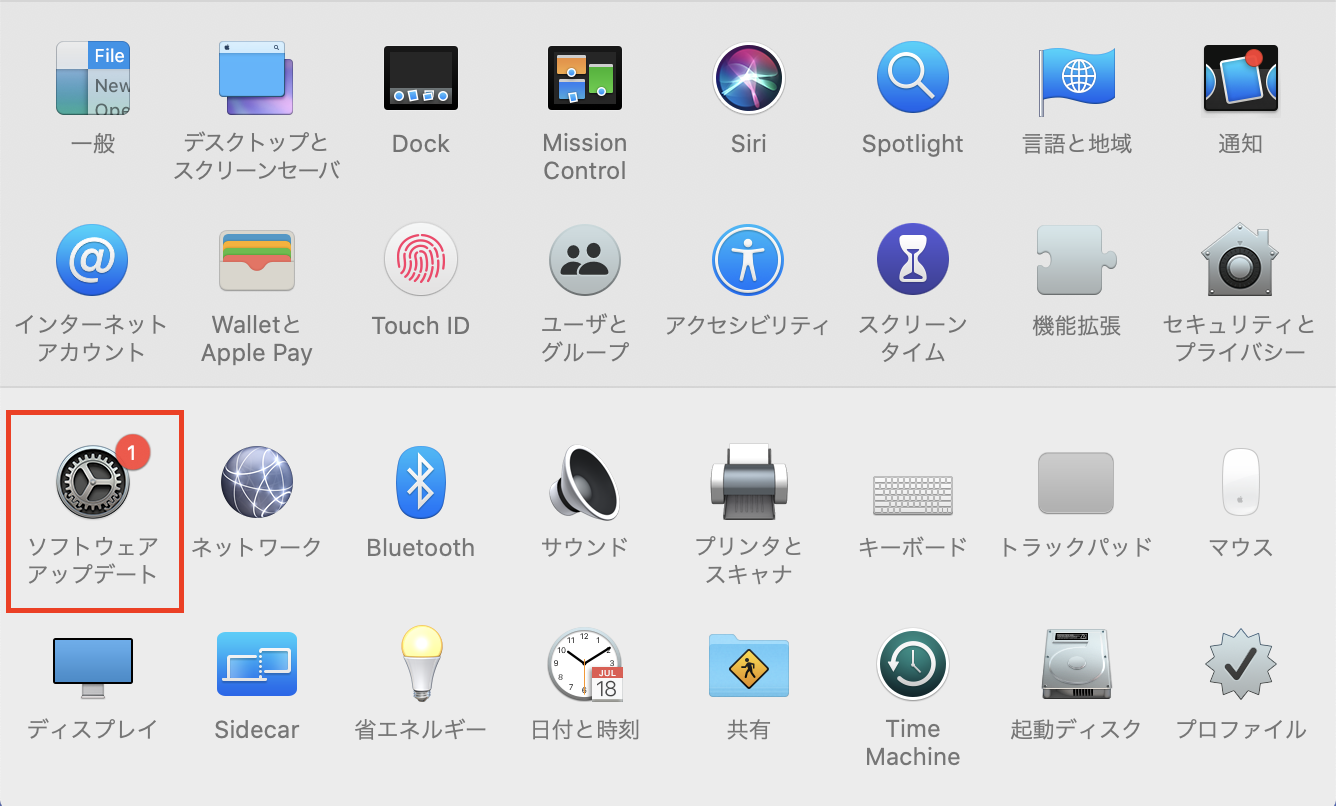Open the Time Machine icon
The width and height of the screenshot is (1336, 806).
coord(913,664)
